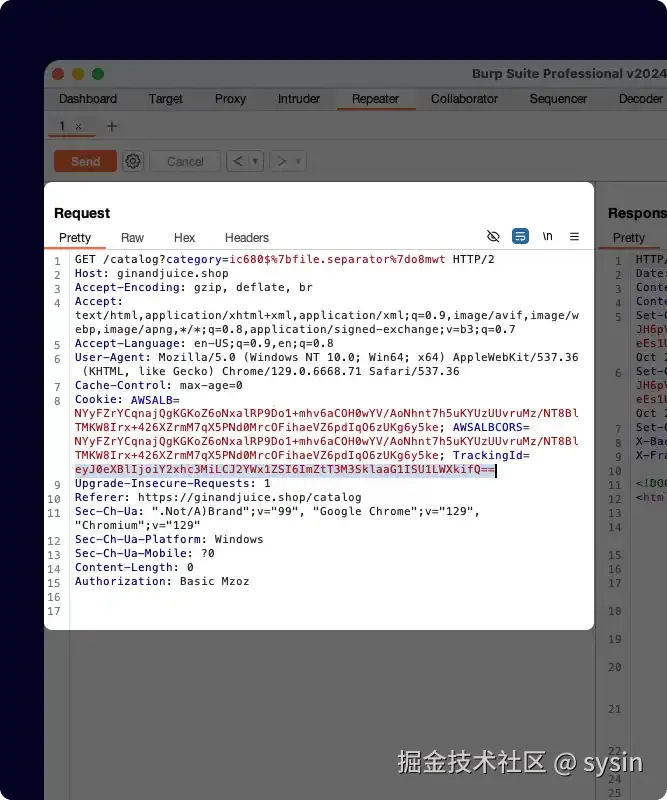Click the Host: ginandjuice.shop line

(x=152, y=273)
